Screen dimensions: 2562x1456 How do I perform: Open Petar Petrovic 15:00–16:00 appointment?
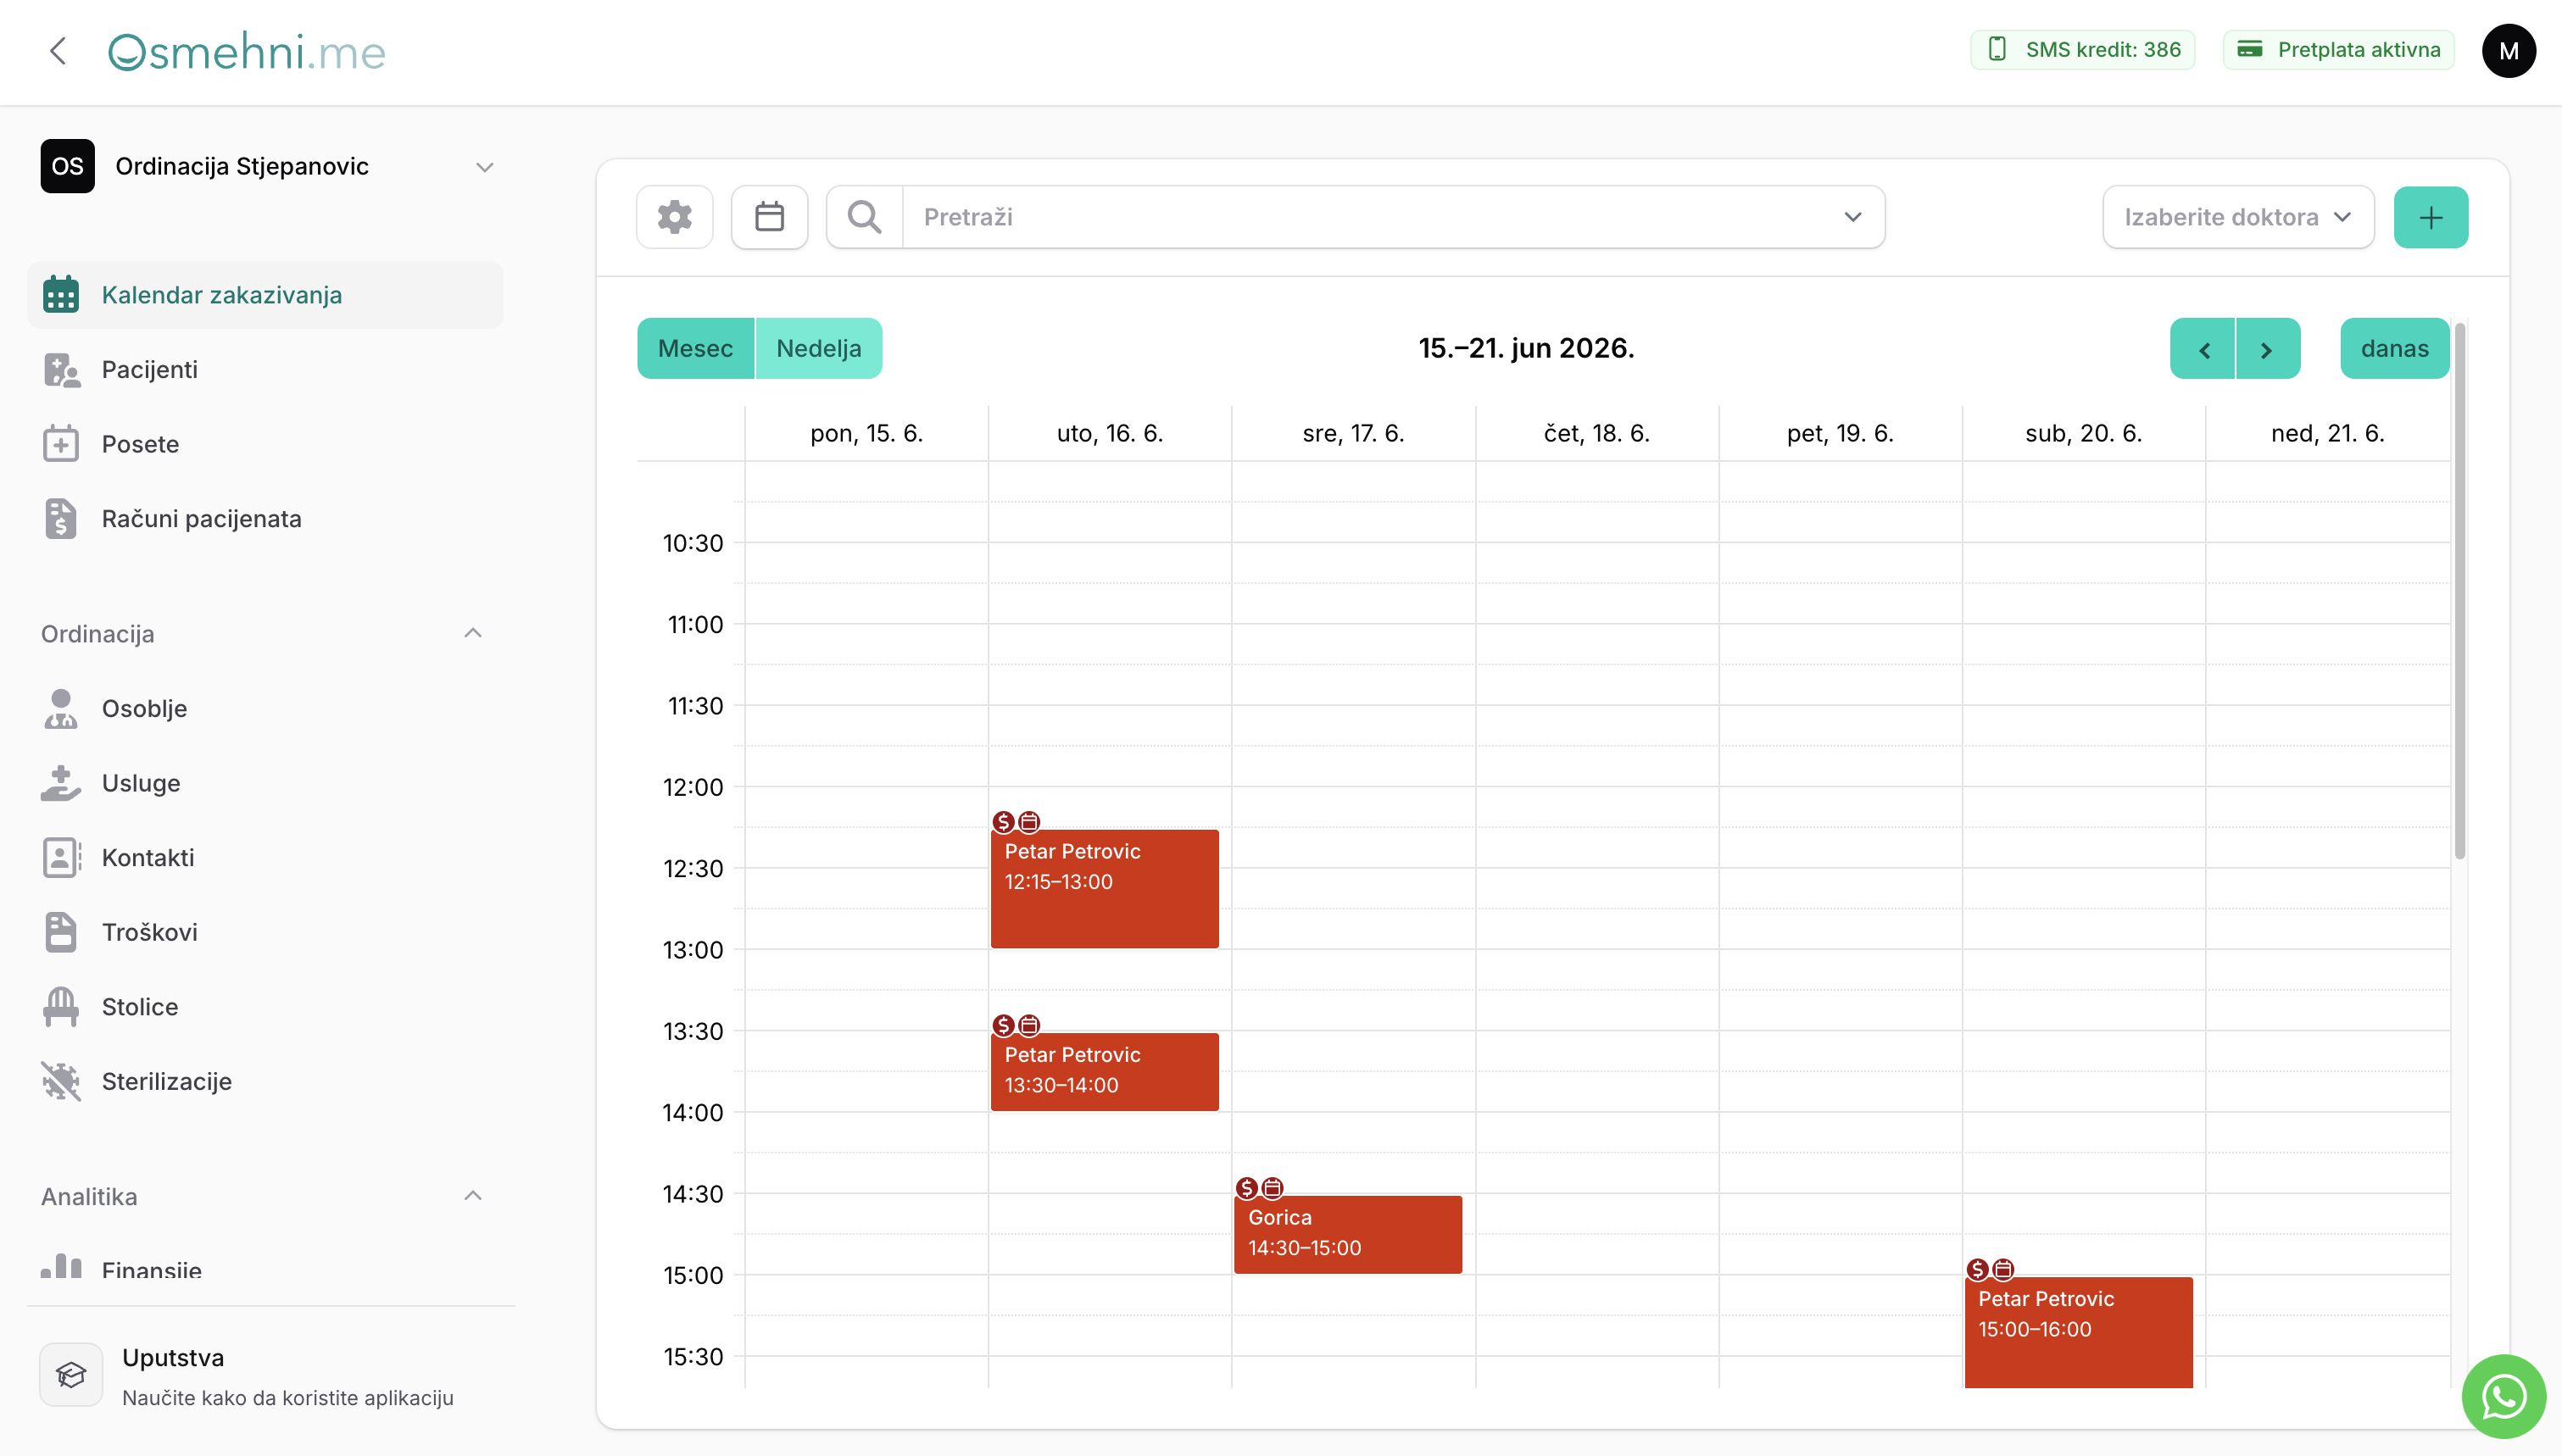click(2078, 1331)
